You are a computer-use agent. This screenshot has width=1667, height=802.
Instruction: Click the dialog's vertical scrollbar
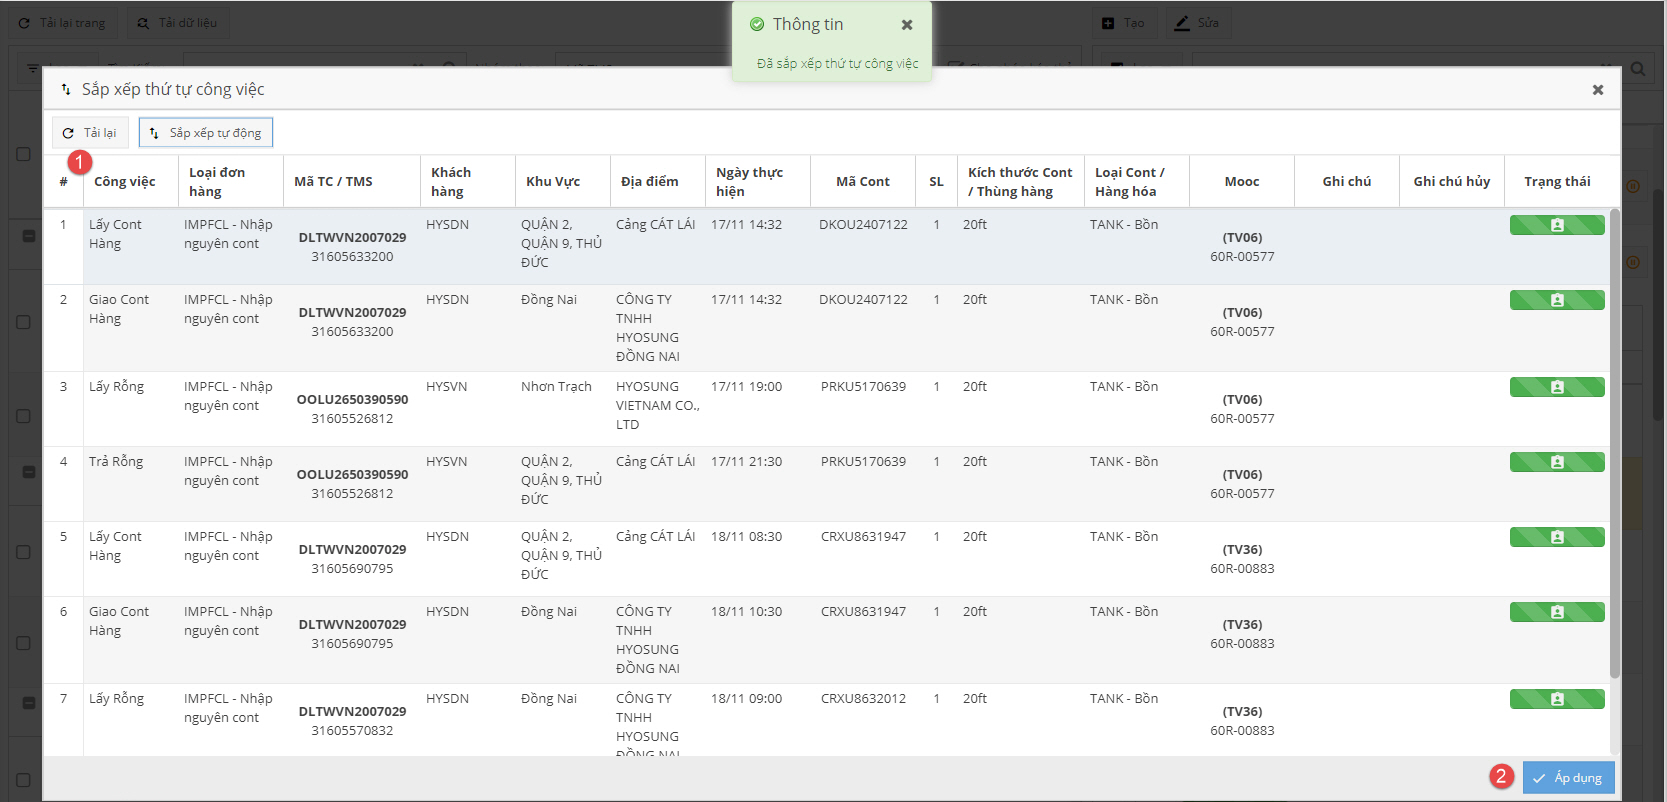[1614, 440]
